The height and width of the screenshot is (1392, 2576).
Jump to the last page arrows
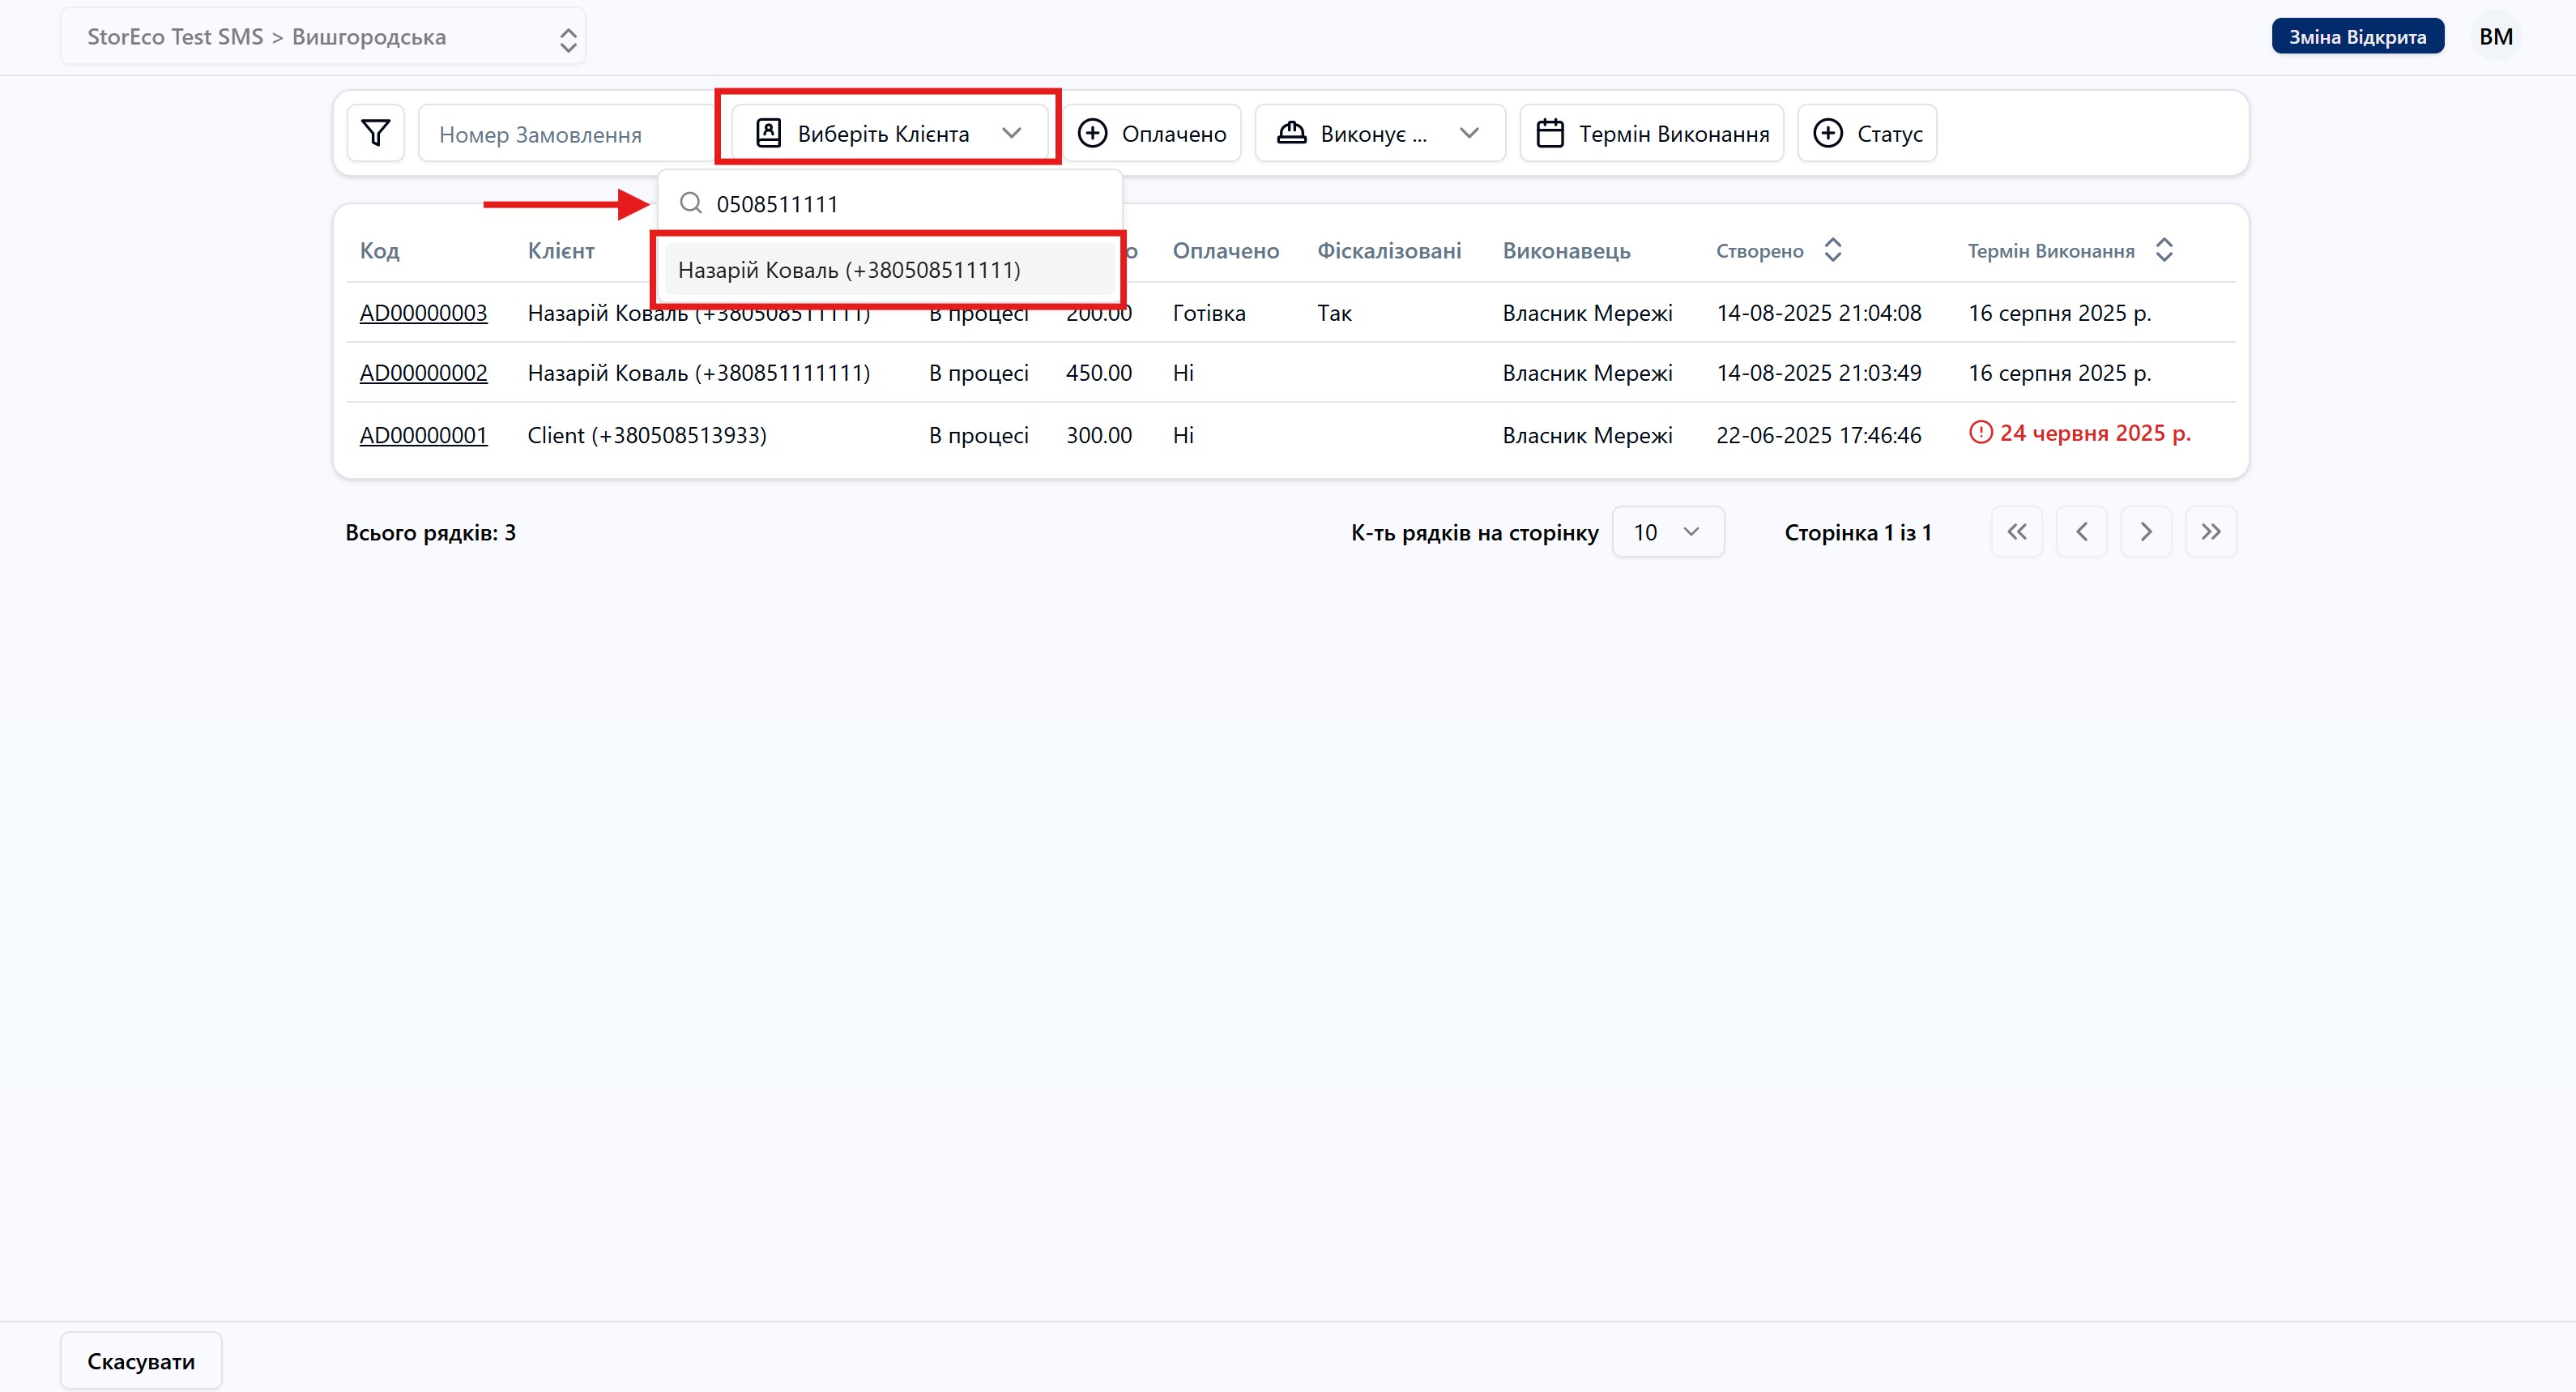[x=2210, y=532]
